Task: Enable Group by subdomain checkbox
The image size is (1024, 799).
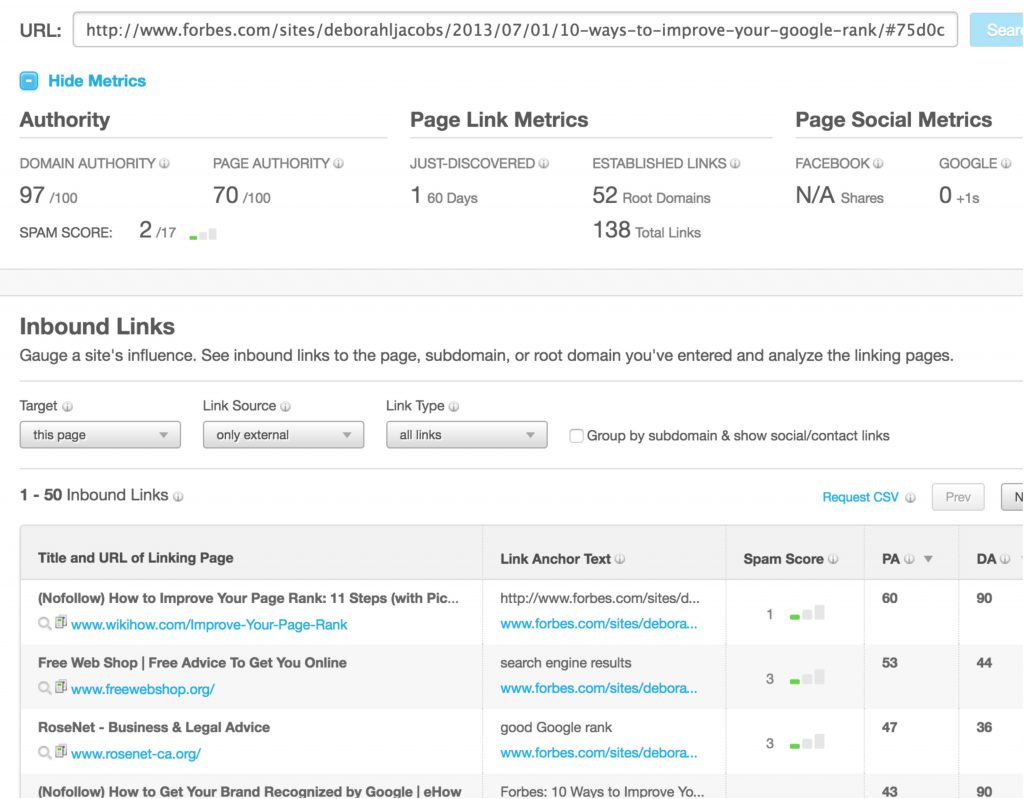Action: [x=576, y=436]
